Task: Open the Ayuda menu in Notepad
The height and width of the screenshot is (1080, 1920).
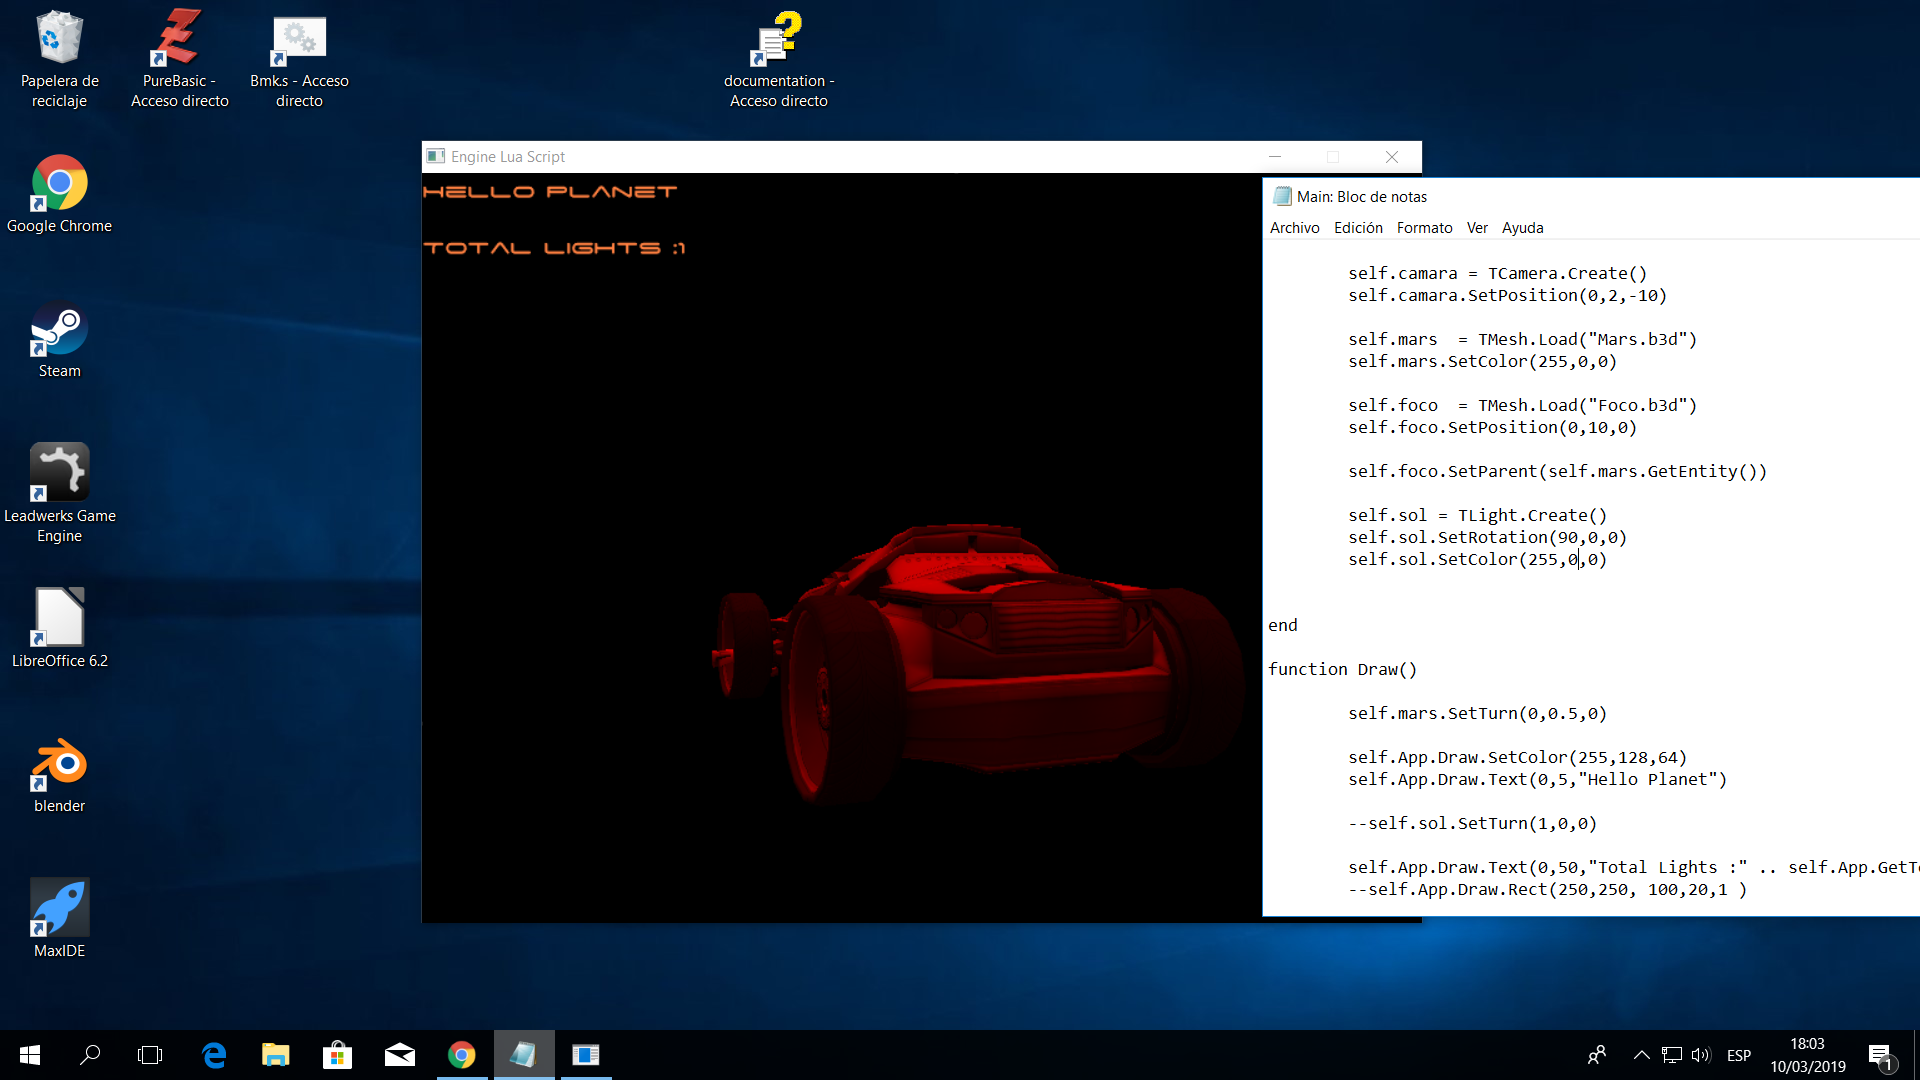Action: coord(1522,228)
